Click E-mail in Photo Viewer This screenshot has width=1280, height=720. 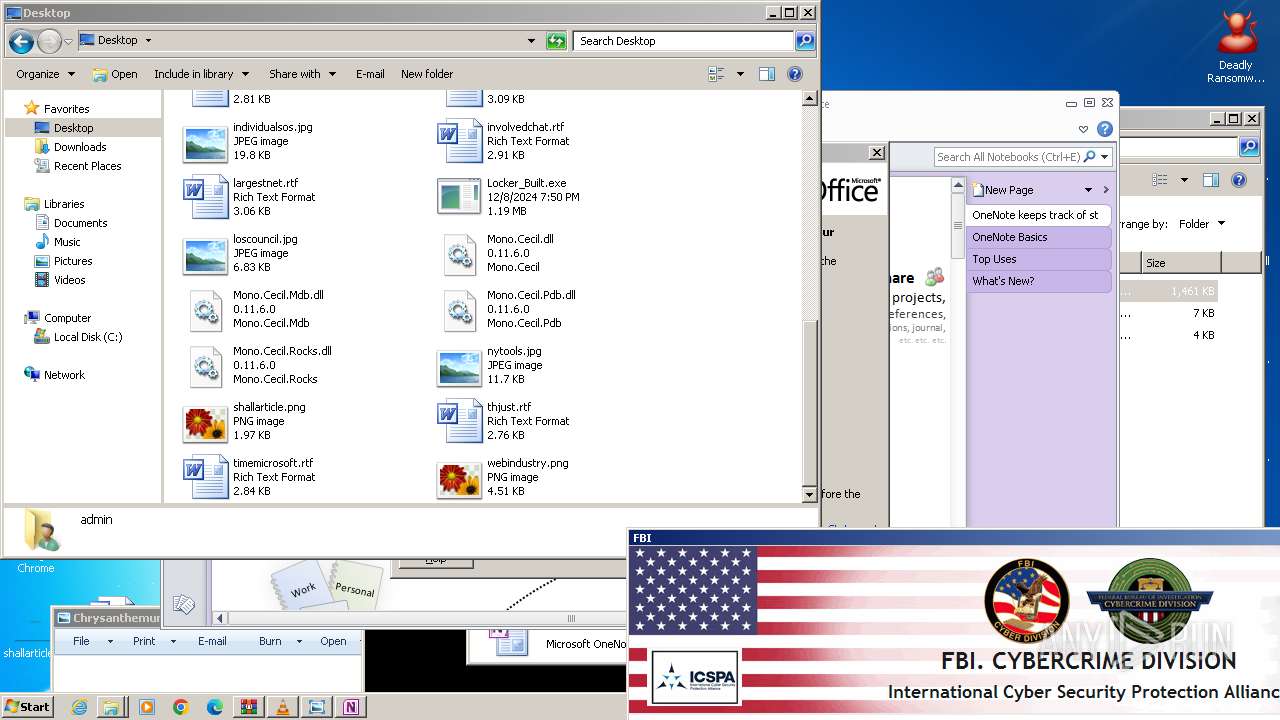(x=212, y=641)
